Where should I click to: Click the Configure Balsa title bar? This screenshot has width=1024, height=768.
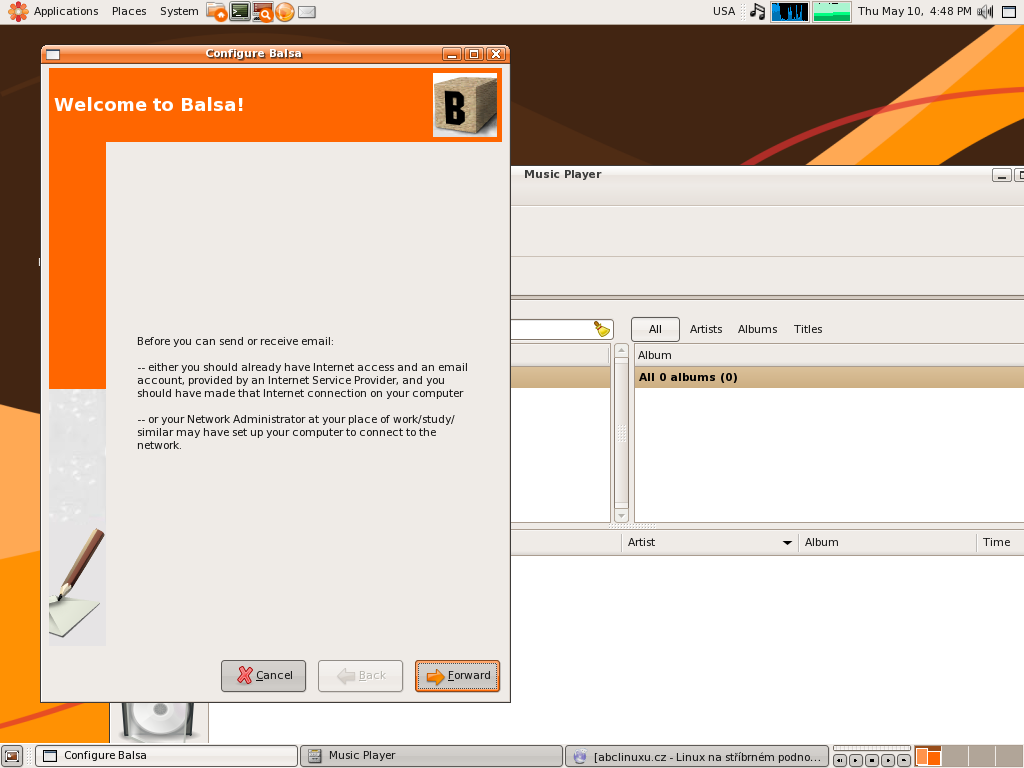pos(253,54)
